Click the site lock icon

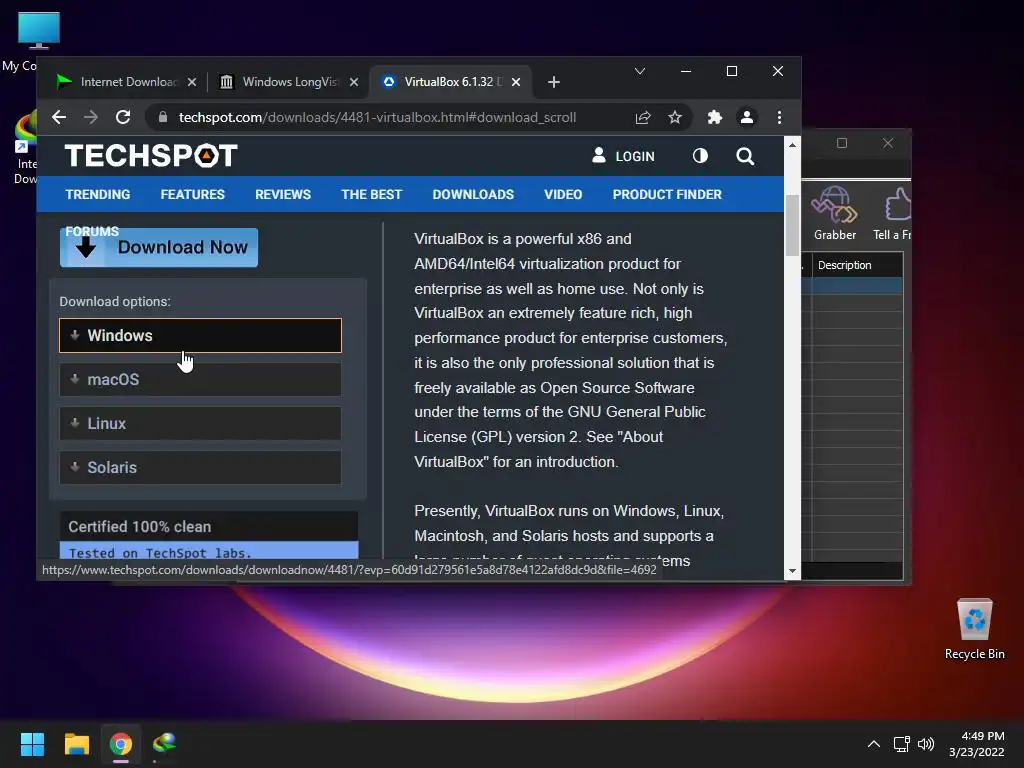coord(163,118)
